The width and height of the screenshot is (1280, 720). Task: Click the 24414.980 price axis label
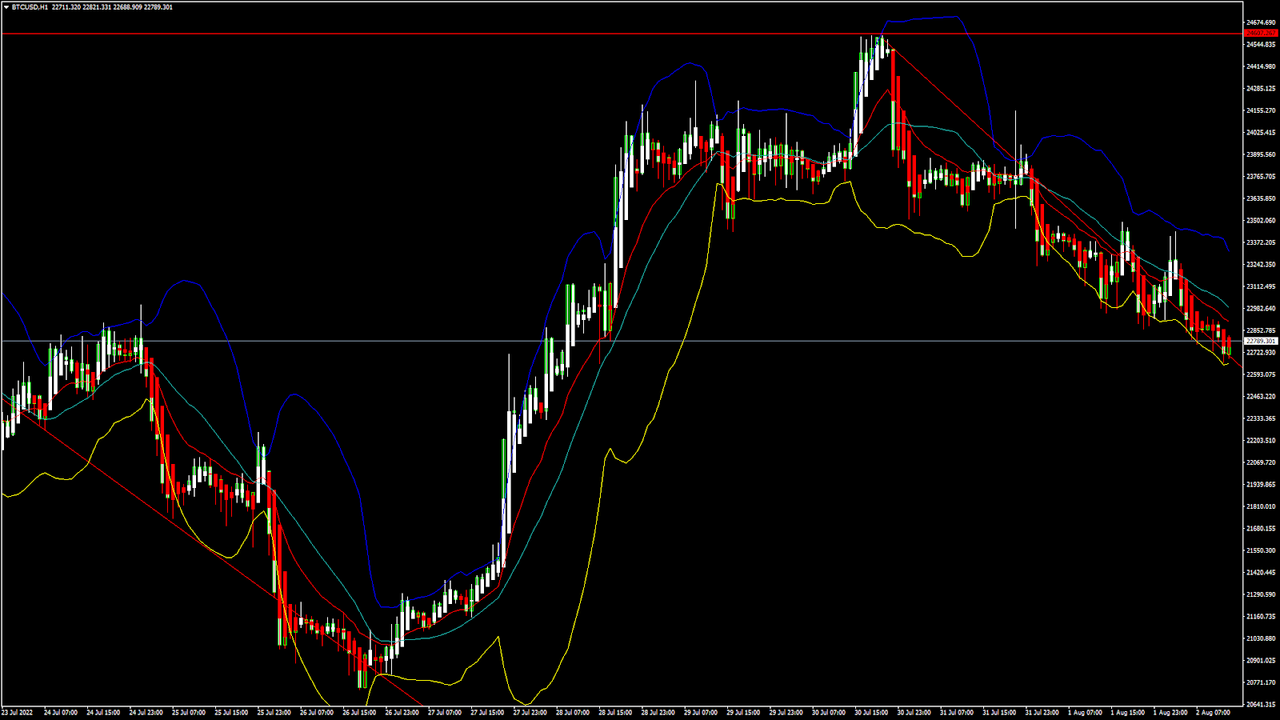tap(1261, 66)
